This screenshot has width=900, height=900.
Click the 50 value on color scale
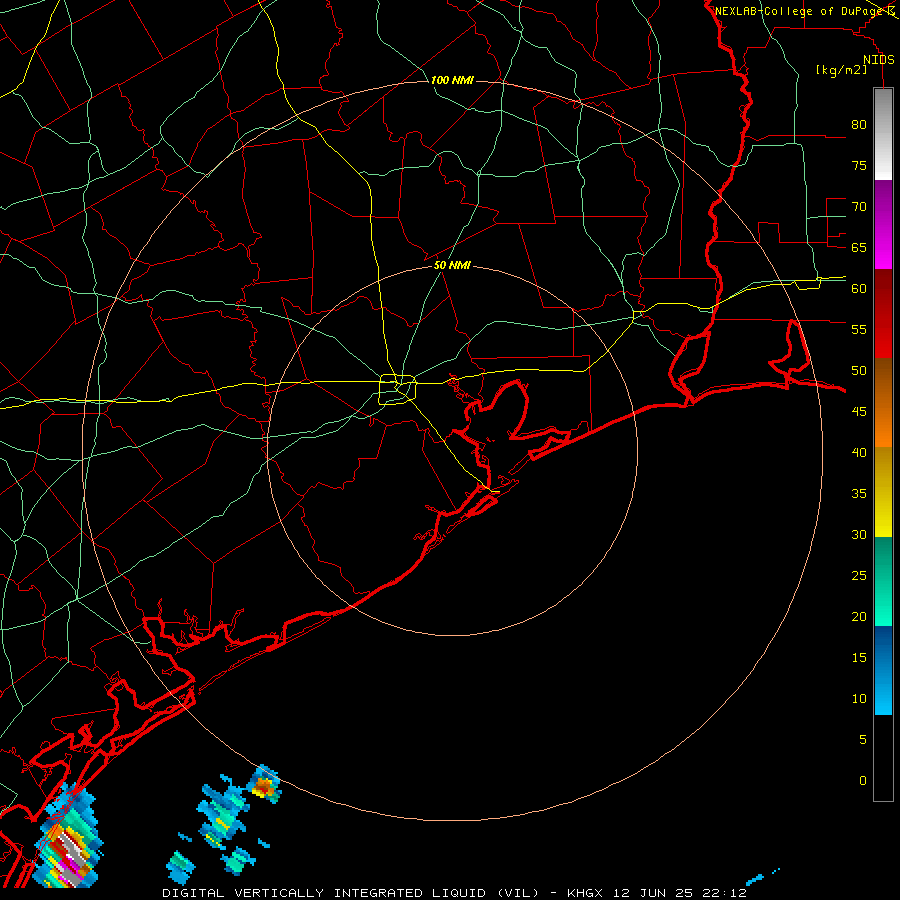coord(859,370)
